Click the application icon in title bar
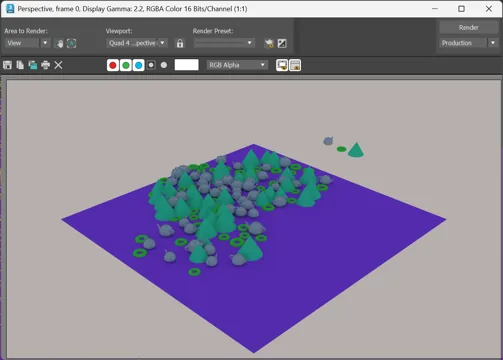 (x=10, y=8)
